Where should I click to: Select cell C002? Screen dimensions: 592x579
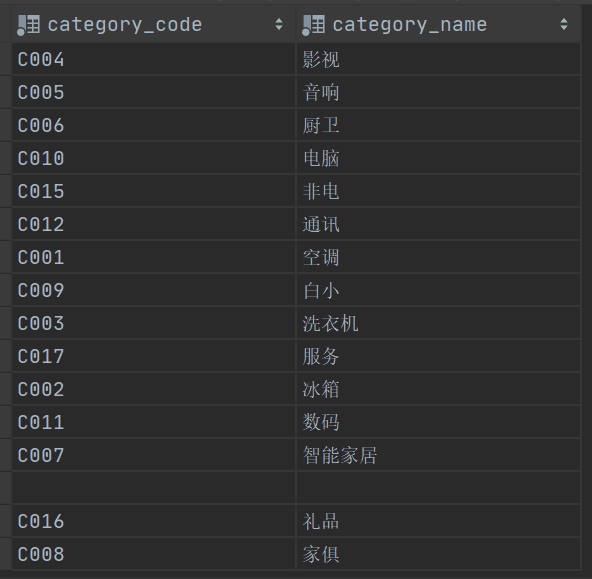153,389
